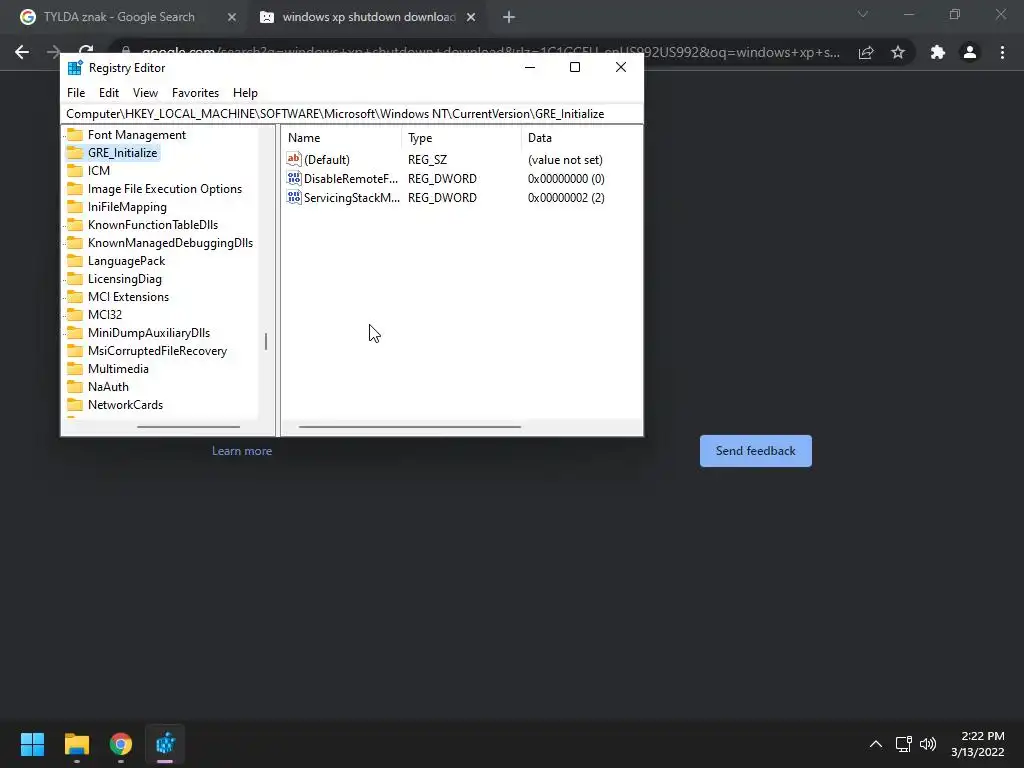Viewport: 1024px width, 768px height.
Task: Select the LanguagePack key
Action: pos(126,261)
